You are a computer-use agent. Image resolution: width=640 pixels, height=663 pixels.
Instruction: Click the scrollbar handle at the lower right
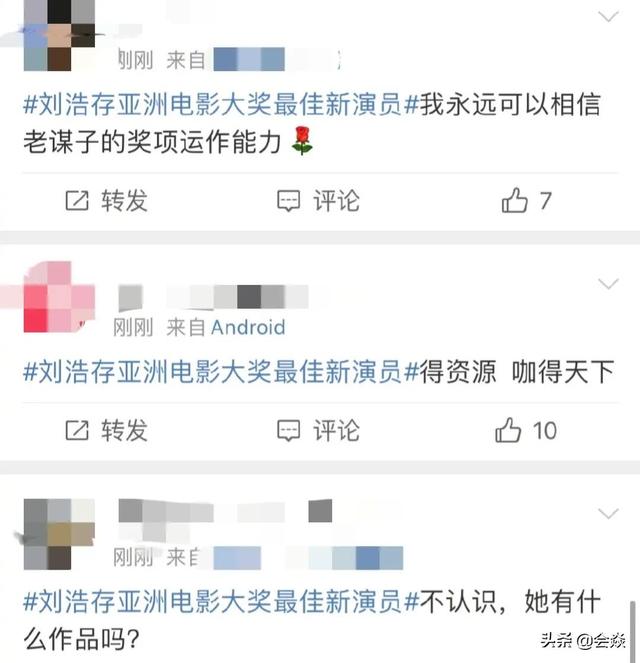pos(633,630)
